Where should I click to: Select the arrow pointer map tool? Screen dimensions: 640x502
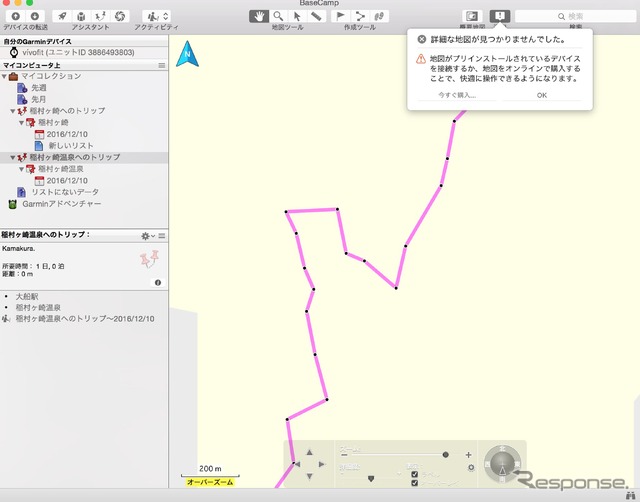tap(297, 16)
